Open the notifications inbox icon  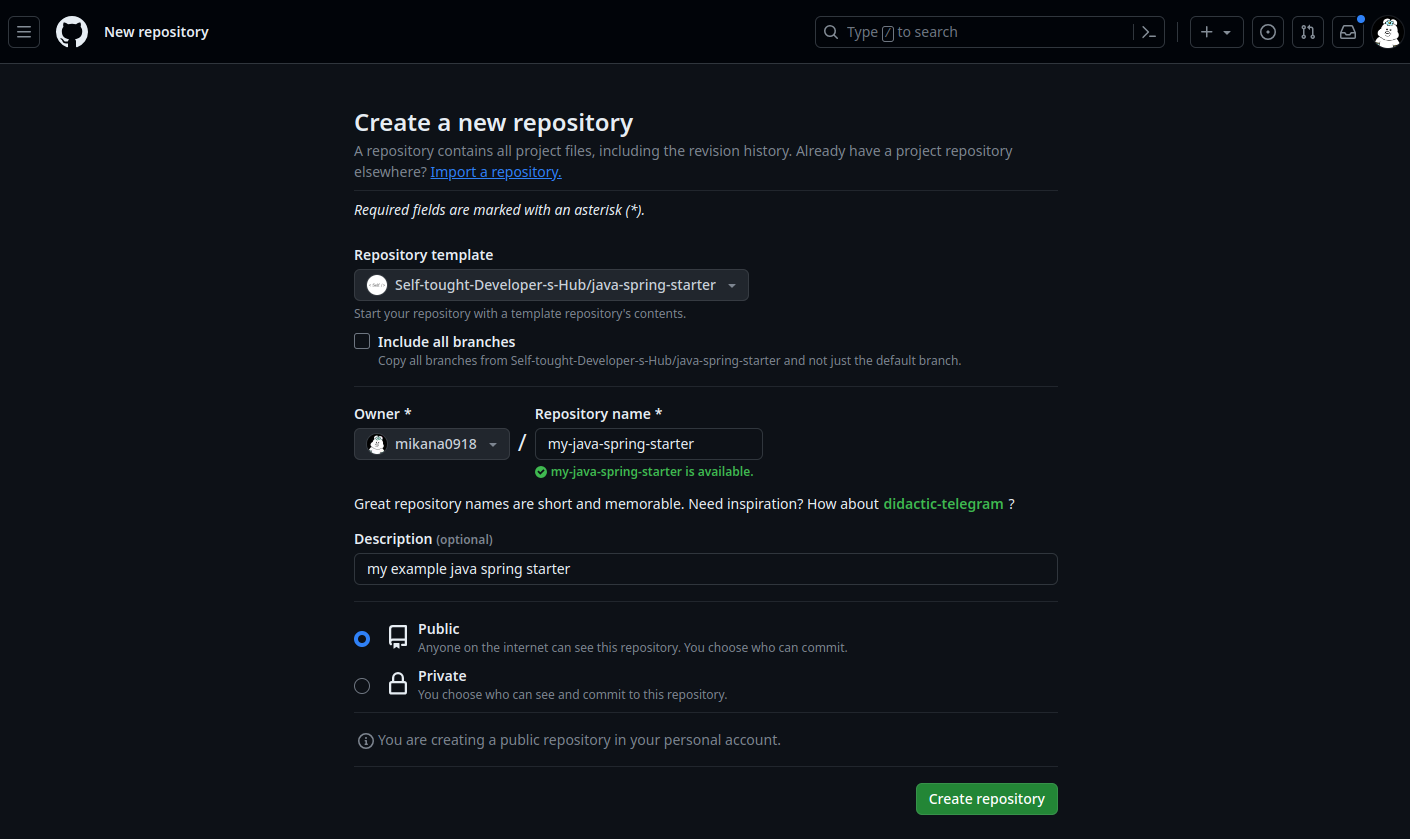[1348, 32]
